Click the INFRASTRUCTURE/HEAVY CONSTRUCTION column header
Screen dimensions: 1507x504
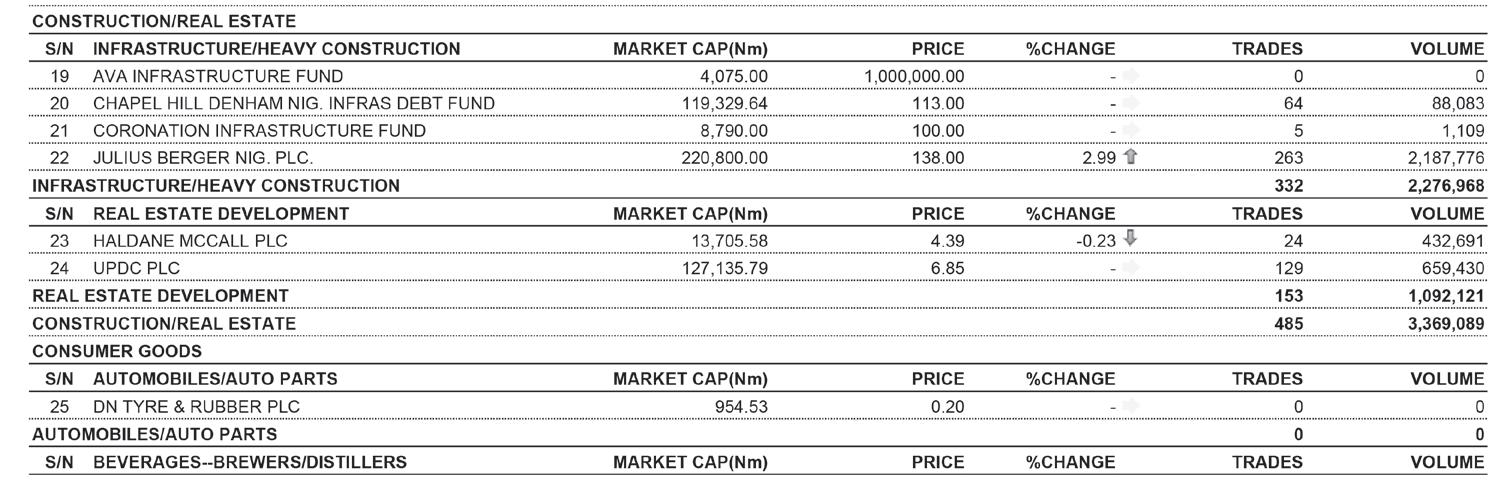click(277, 48)
